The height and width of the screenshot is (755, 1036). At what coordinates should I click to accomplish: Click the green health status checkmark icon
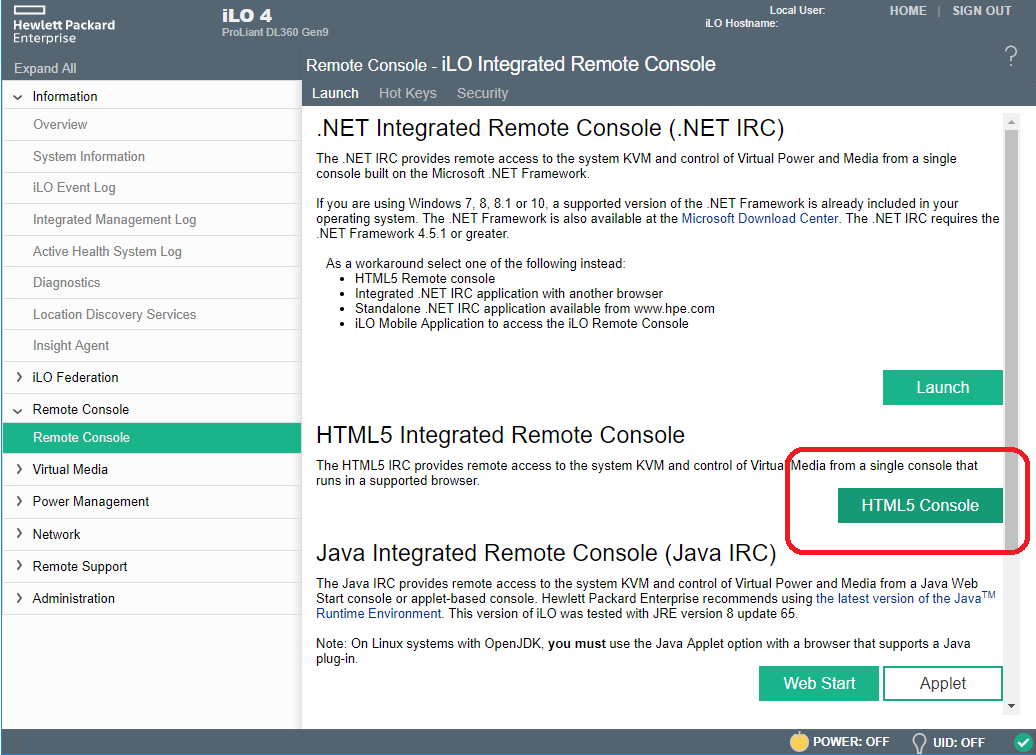[x=1023, y=742]
